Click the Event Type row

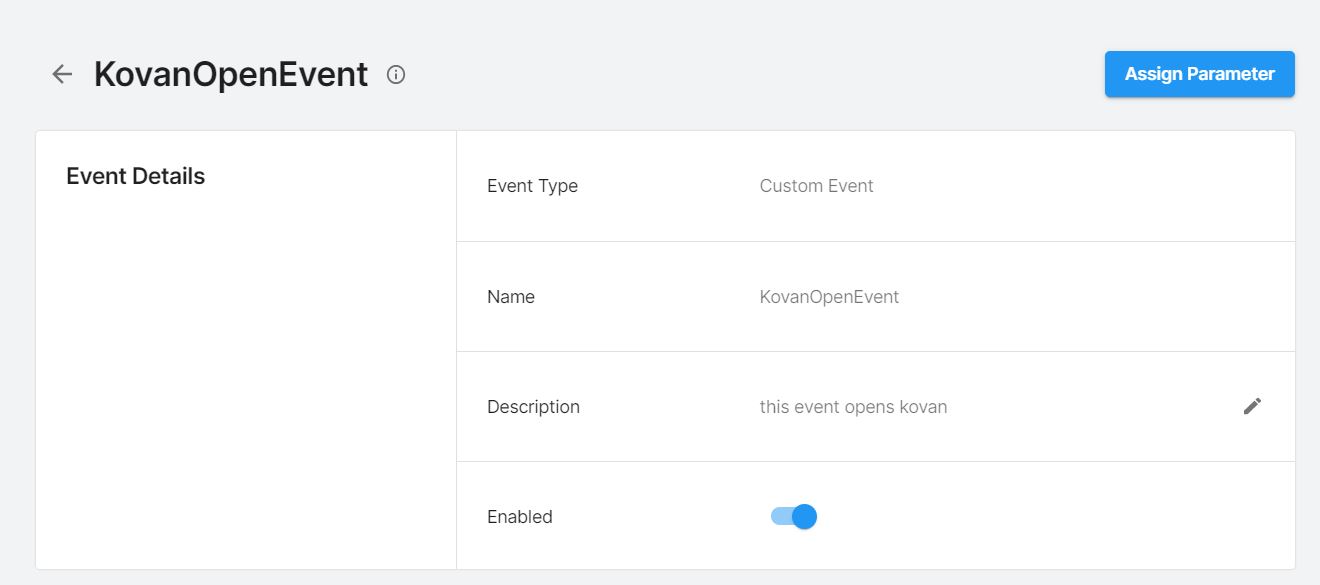click(532, 186)
